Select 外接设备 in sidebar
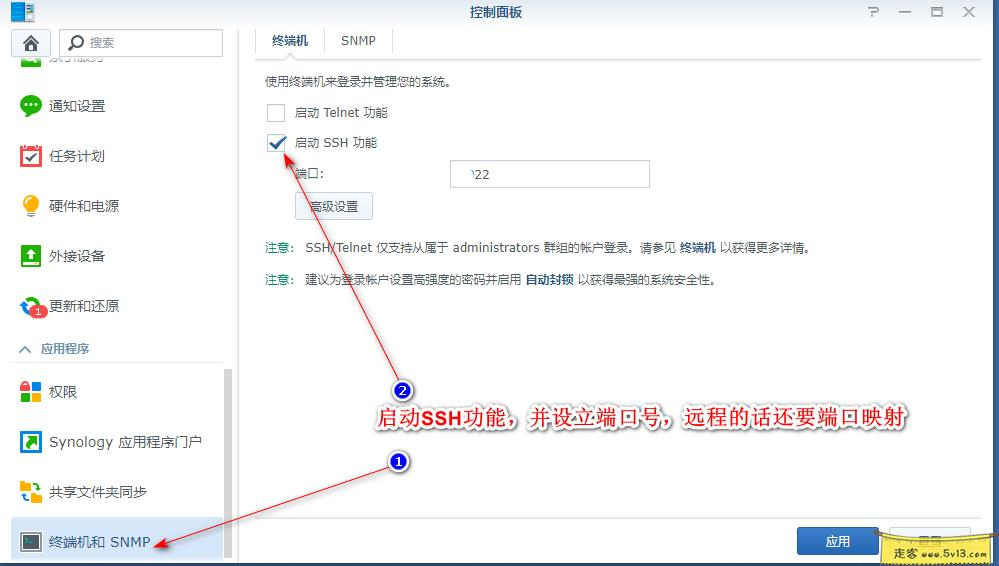The height and width of the screenshot is (566, 999). point(117,256)
